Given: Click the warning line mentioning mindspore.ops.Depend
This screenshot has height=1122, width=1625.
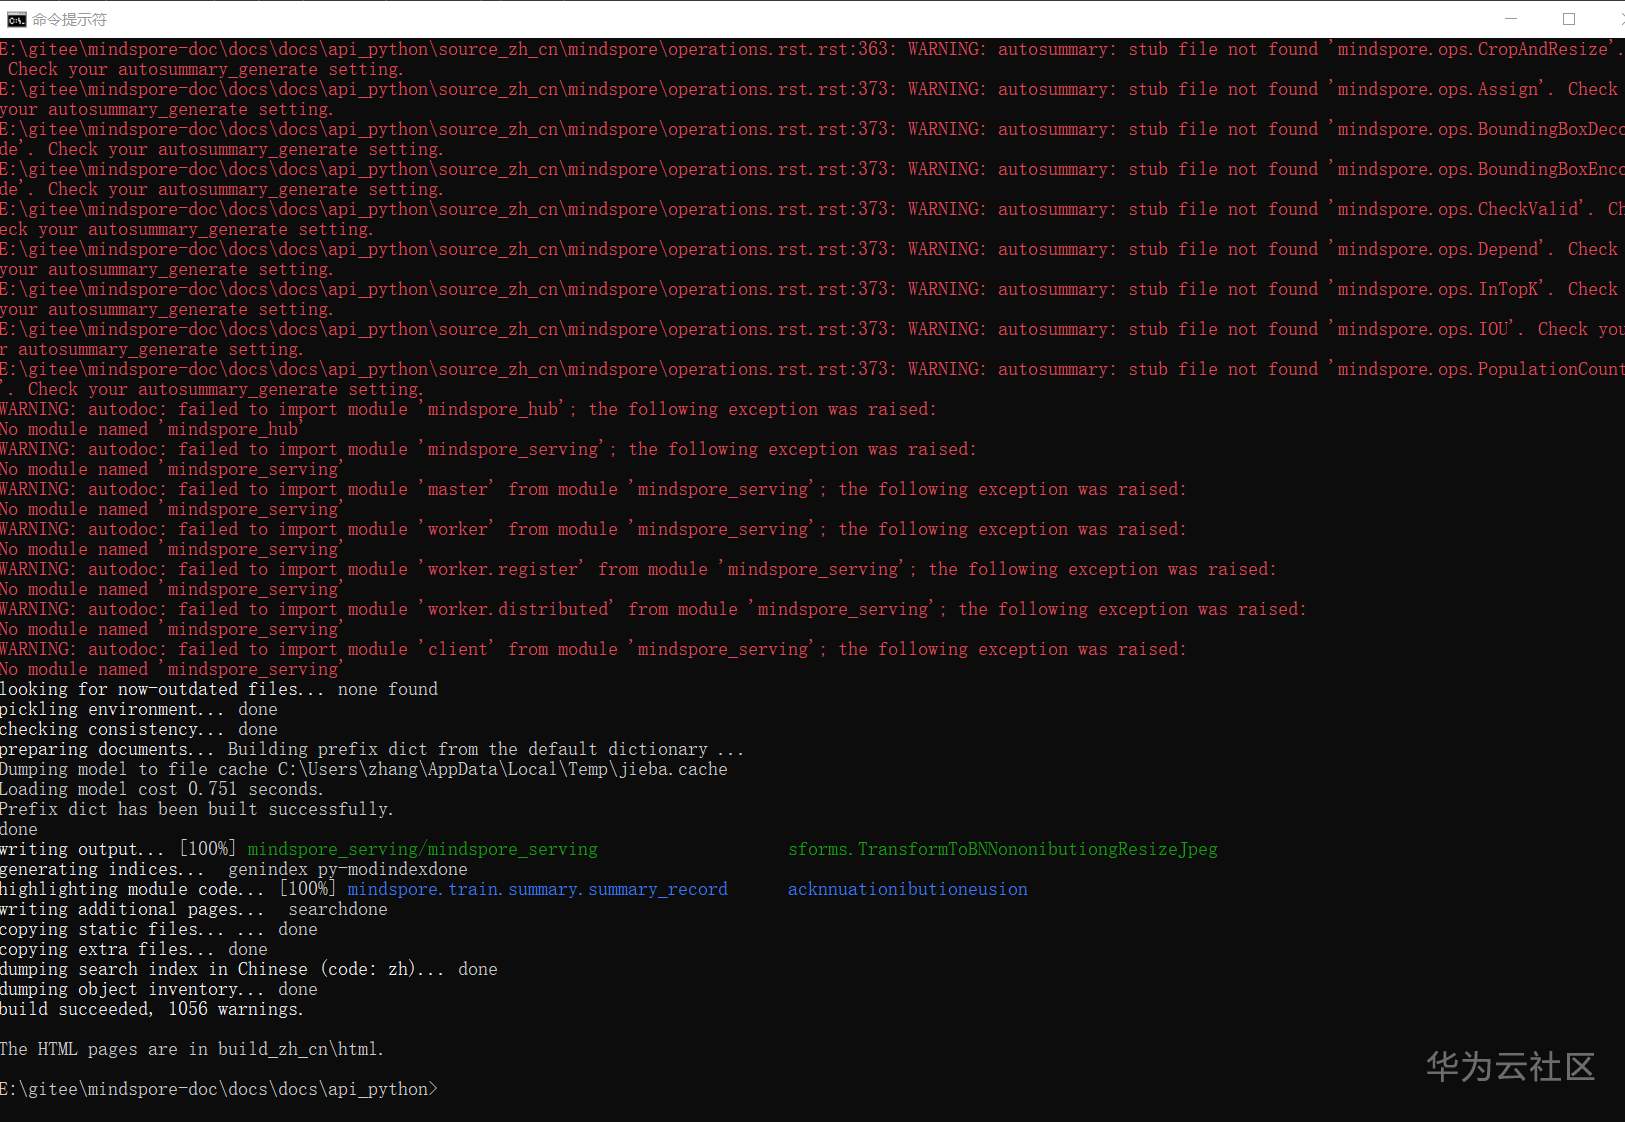Looking at the screenshot, I should pyautogui.click(x=808, y=249).
